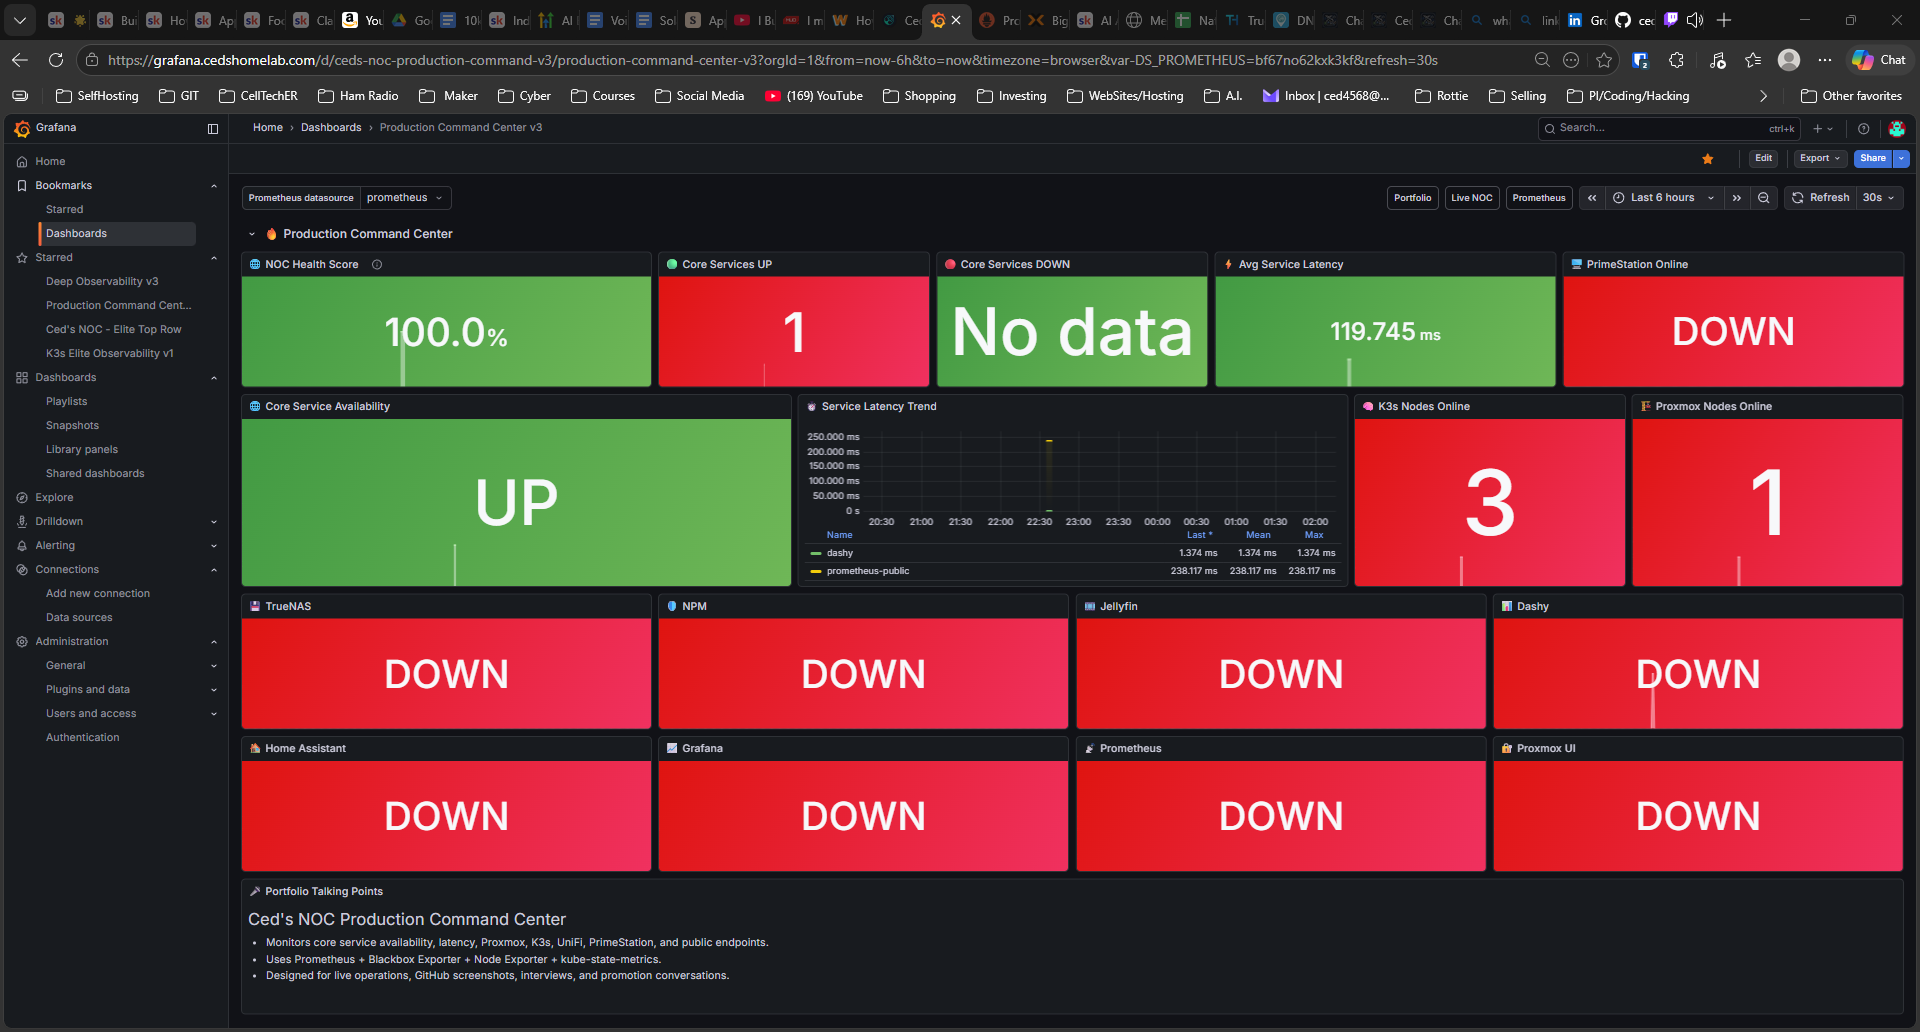This screenshot has height=1032, width=1920.
Task: Click the dashy legend color swatch
Action: coord(816,553)
